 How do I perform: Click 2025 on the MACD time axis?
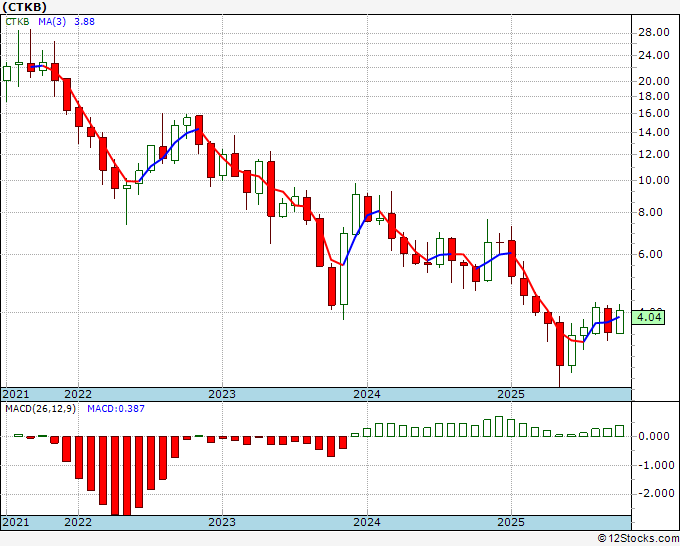point(511,522)
